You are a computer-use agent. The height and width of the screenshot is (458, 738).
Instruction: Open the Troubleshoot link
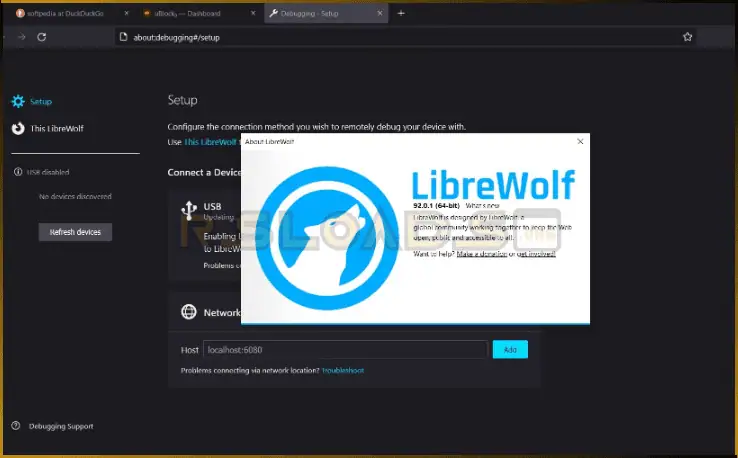pyautogui.click(x=343, y=370)
